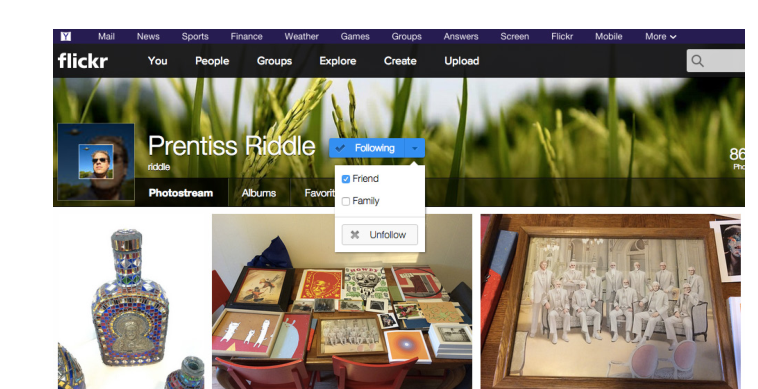
Task: Open the Flickr logo home link
Action: (x=83, y=61)
